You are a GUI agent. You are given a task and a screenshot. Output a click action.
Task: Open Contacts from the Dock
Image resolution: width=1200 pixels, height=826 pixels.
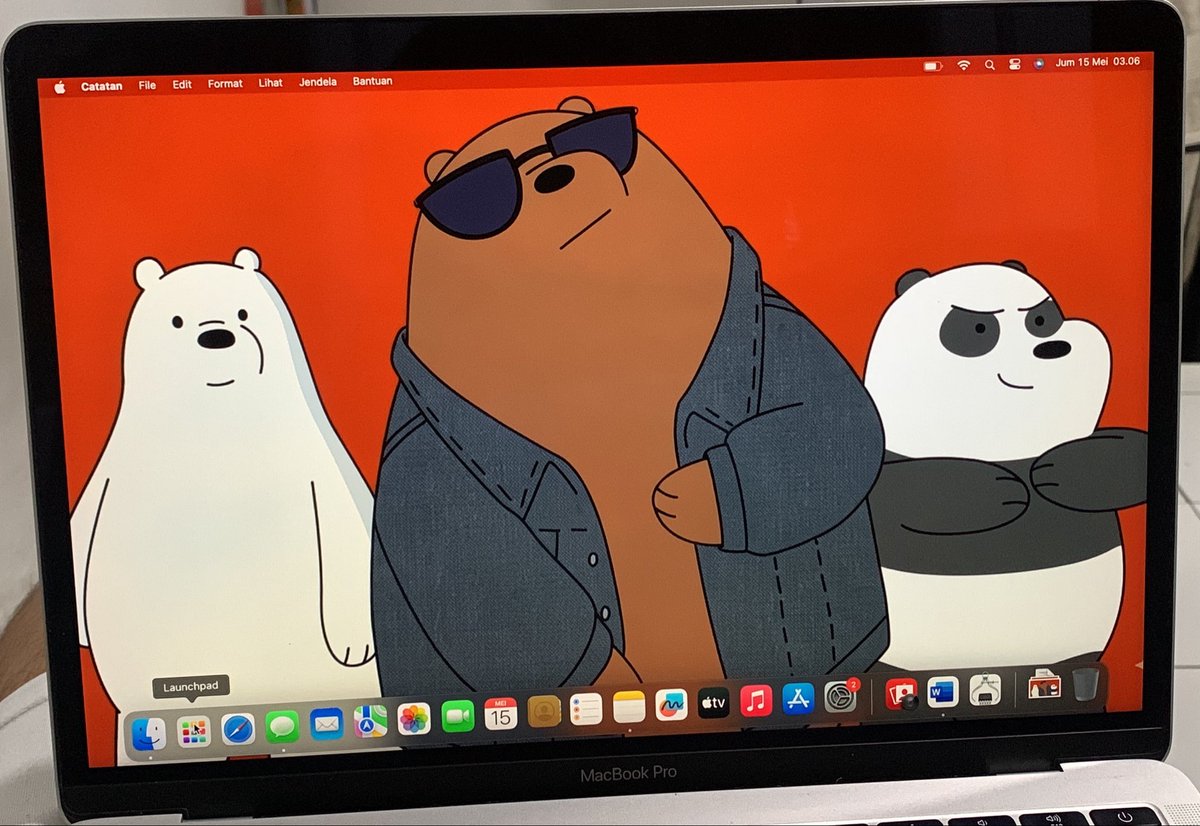(544, 711)
